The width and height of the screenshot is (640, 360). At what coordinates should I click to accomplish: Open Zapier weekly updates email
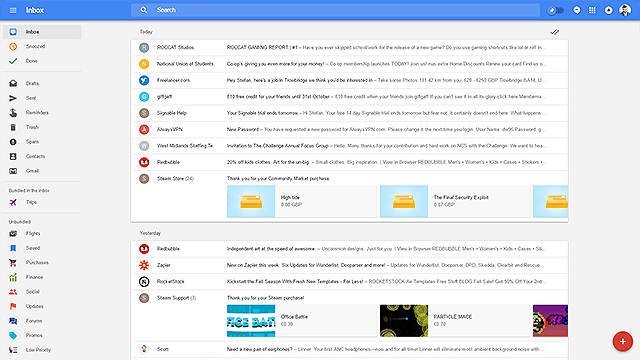pos(349,265)
